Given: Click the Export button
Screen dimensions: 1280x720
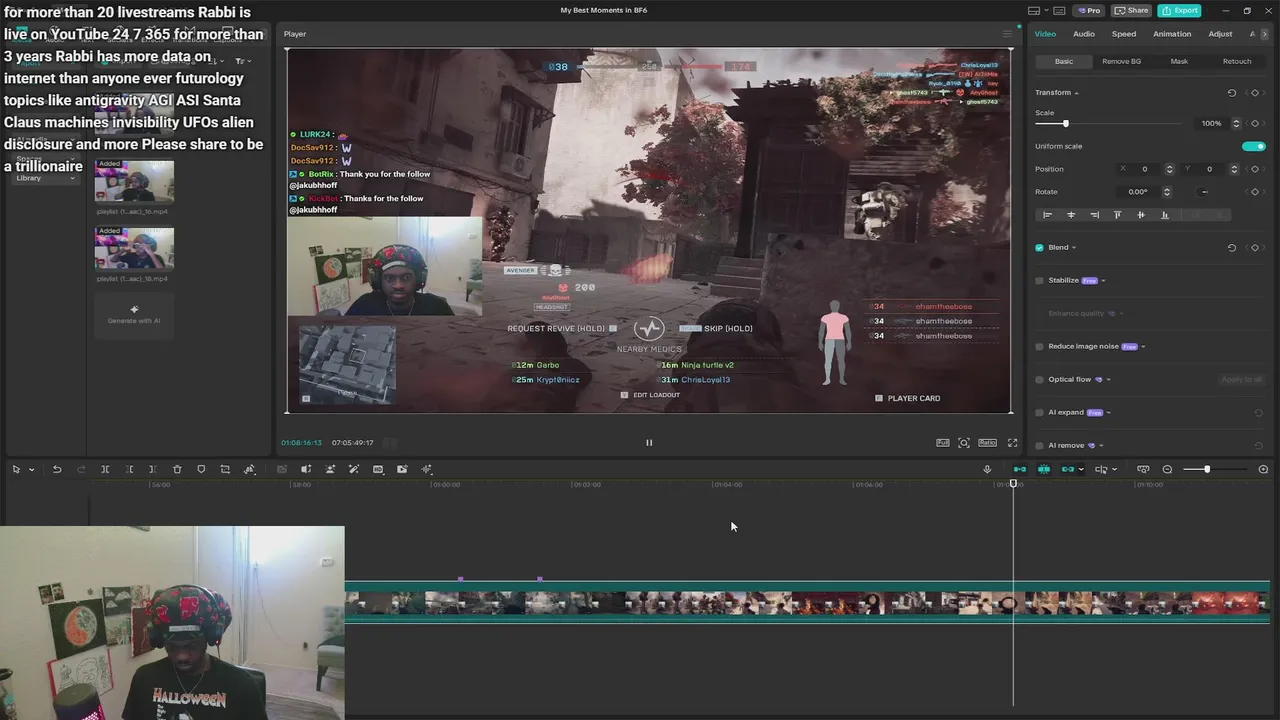Looking at the screenshot, I should click(1179, 10).
